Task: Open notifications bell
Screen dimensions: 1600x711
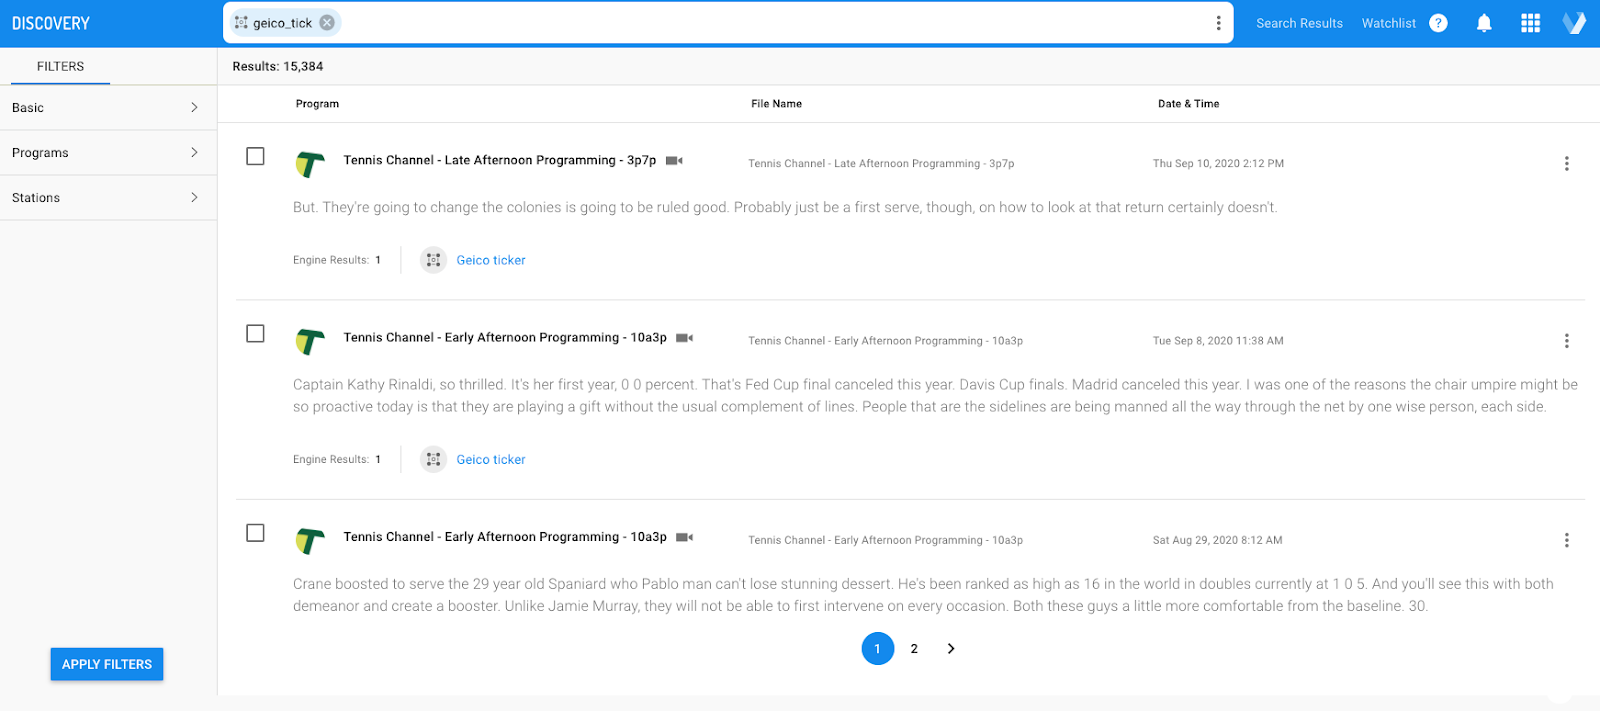Action: tap(1484, 23)
